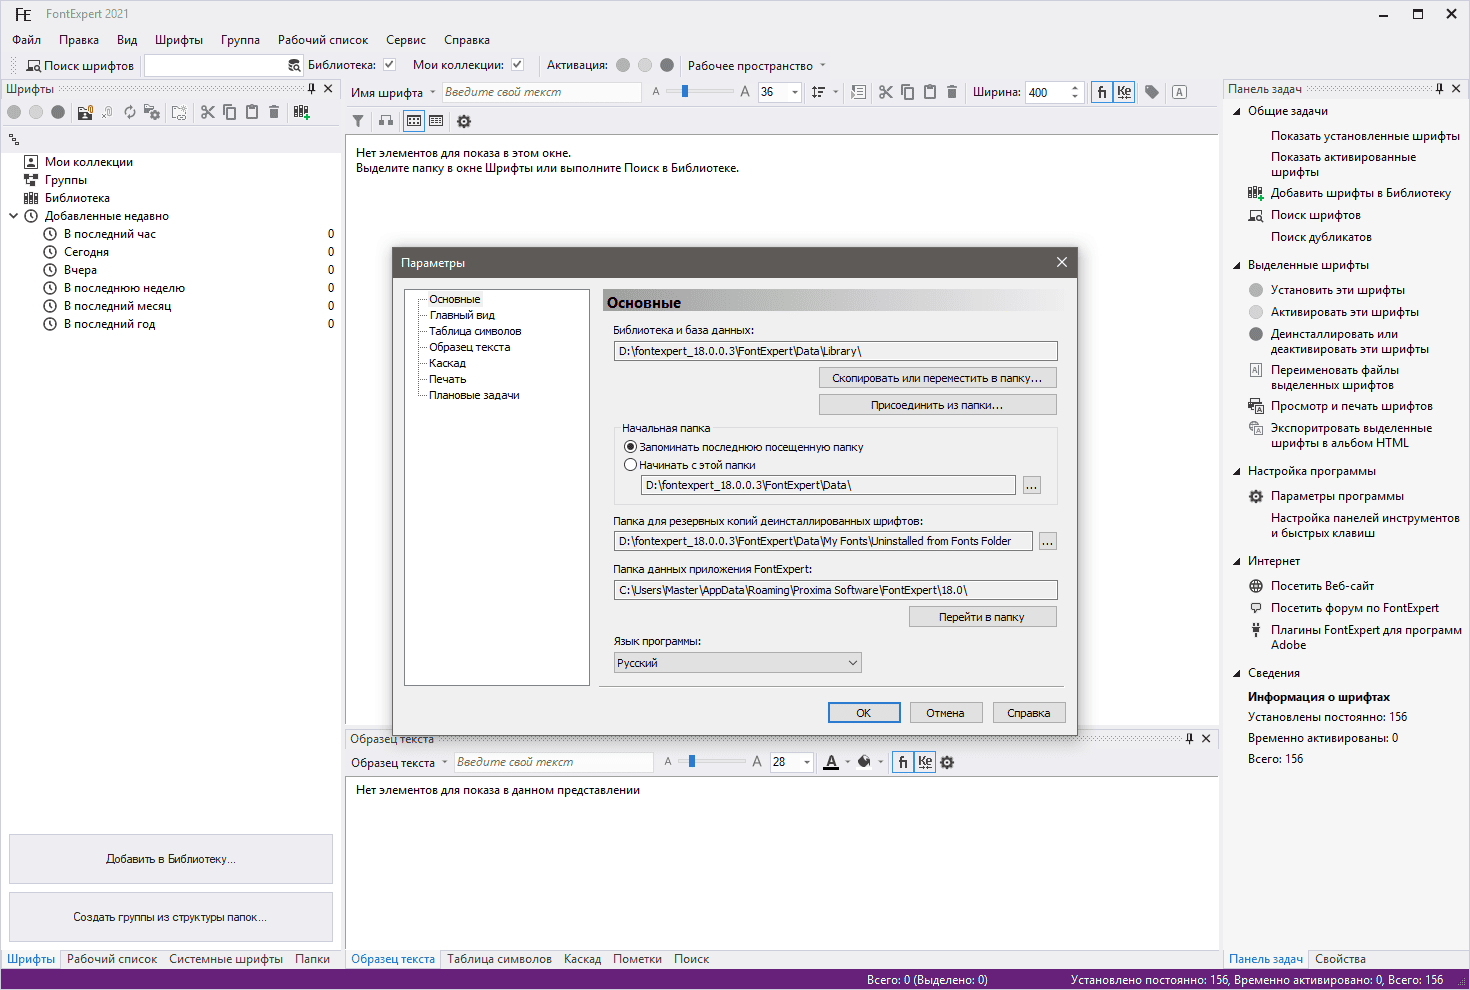The width and height of the screenshot is (1470, 990).
Task: Click the paste clipboard icon in preview toolbar
Action: click(x=930, y=92)
